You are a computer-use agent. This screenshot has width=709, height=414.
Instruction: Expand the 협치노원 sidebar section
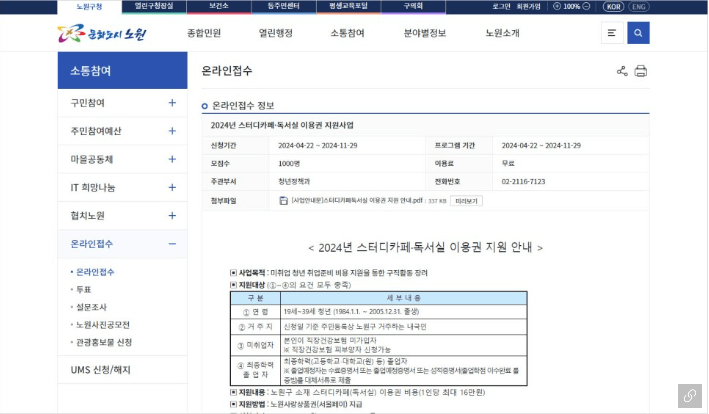click(x=172, y=216)
